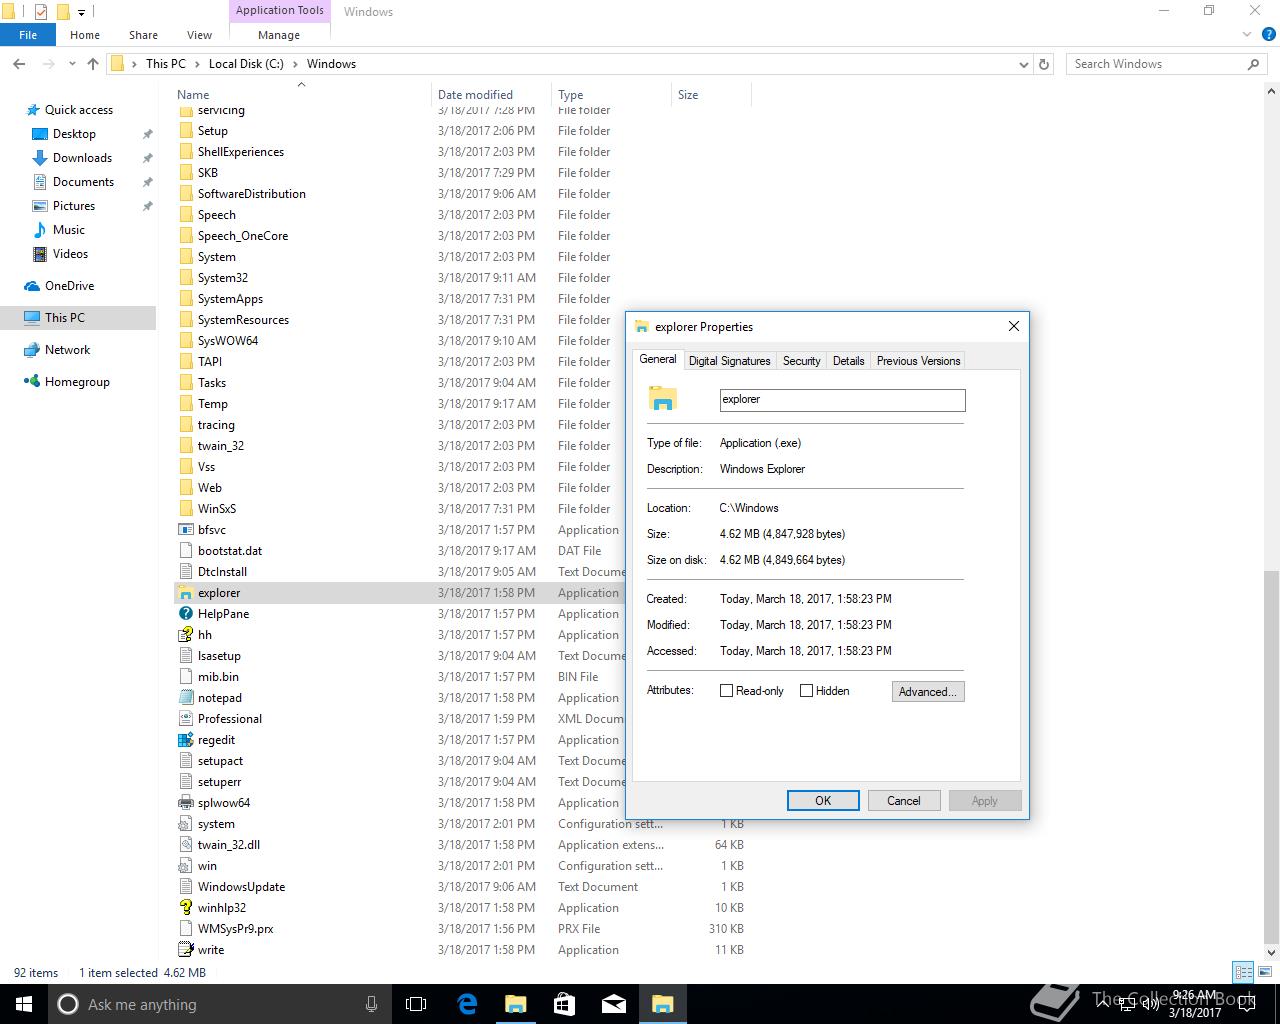This screenshot has height=1024, width=1280.
Task: Switch to the Digital Signatures tab
Action: [x=730, y=361]
